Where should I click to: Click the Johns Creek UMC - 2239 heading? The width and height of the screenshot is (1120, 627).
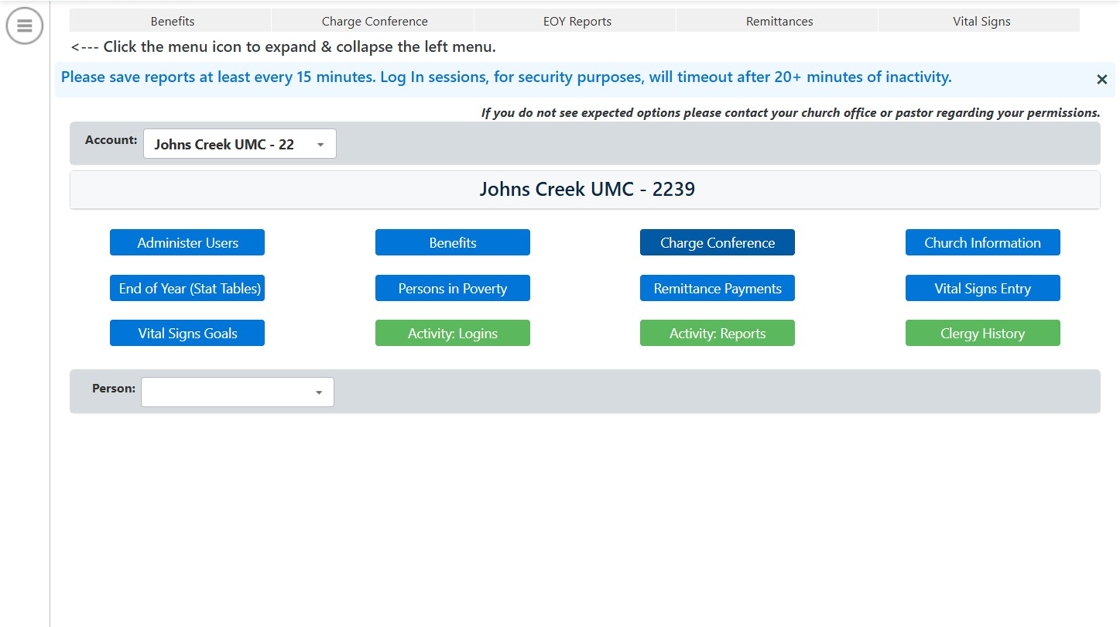[586, 189]
